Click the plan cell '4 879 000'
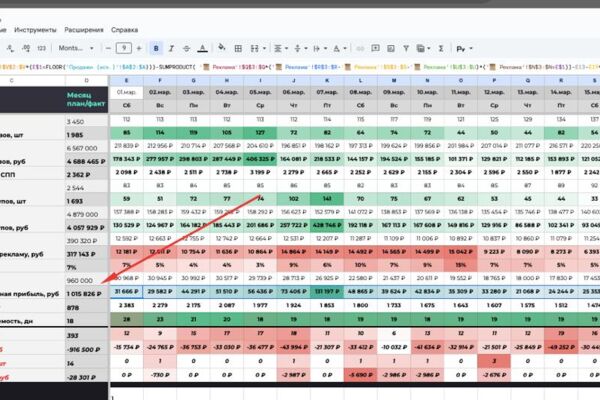 [86, 214]
